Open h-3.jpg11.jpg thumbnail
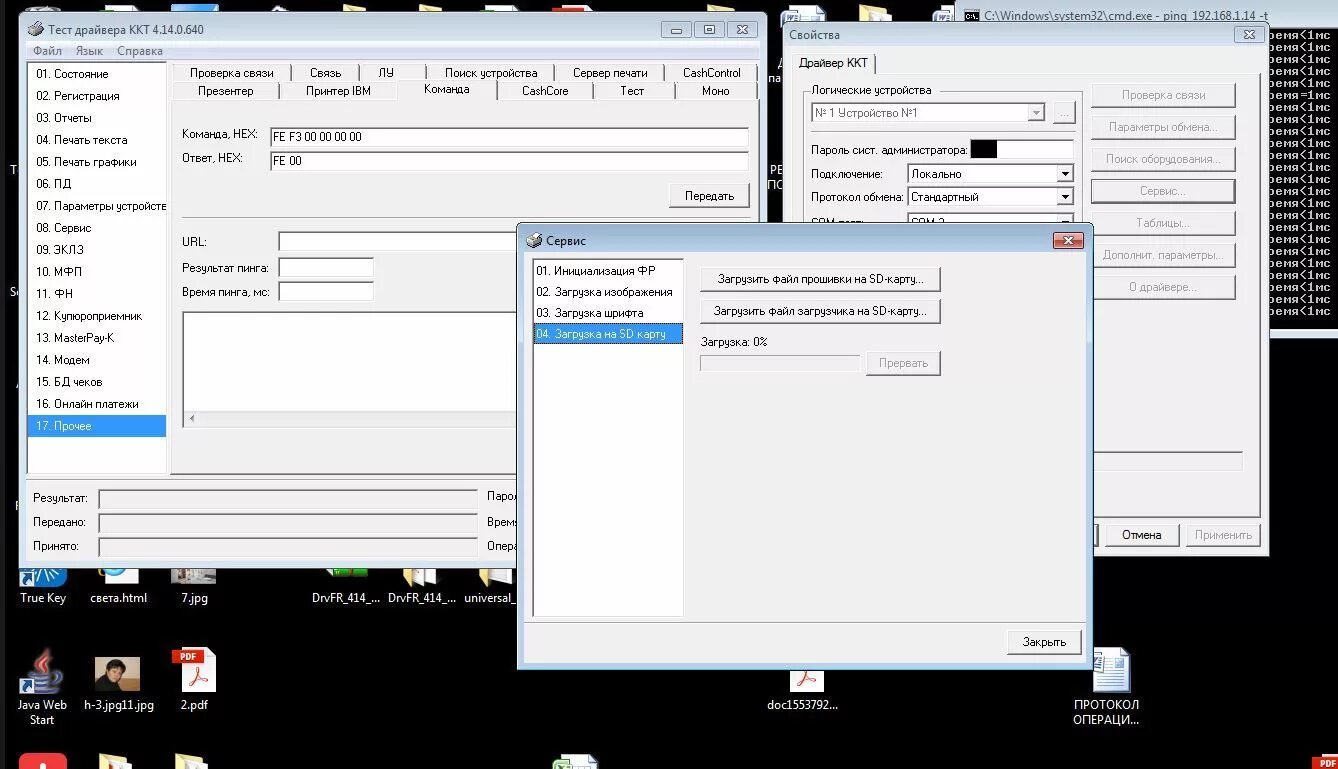1338x769 pixels. pyautogui.click(x=118, y=683)
